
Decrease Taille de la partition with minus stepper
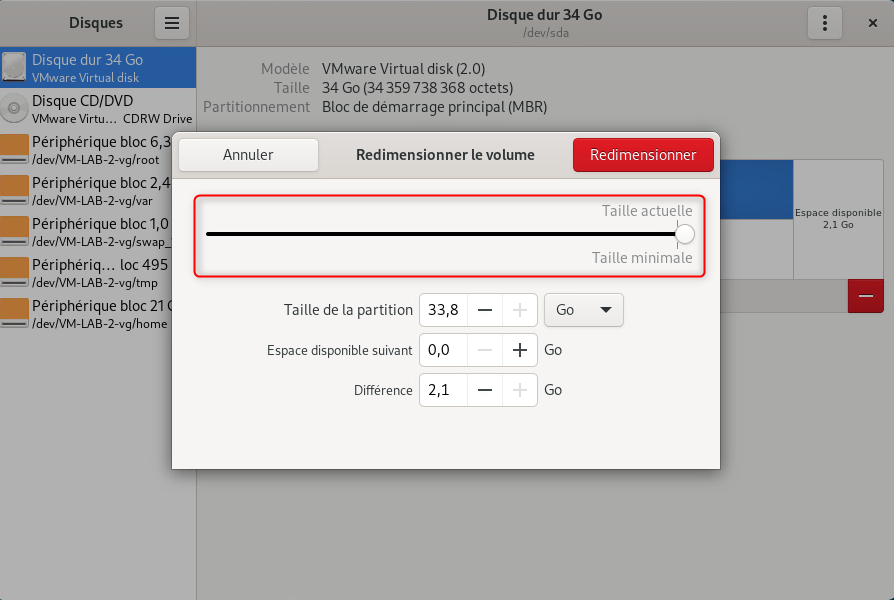coord(487,310)
